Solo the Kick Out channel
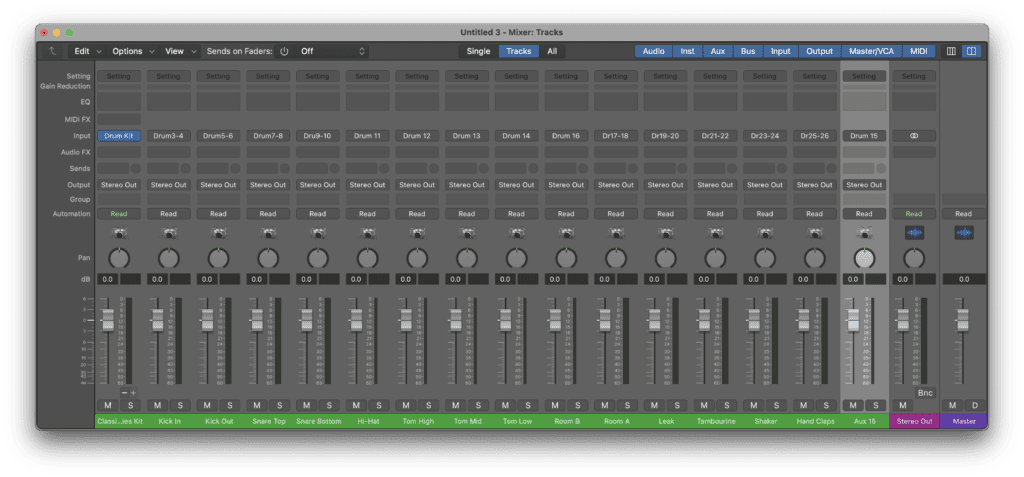Screen dimensions: 1024x477 [230, 406]
